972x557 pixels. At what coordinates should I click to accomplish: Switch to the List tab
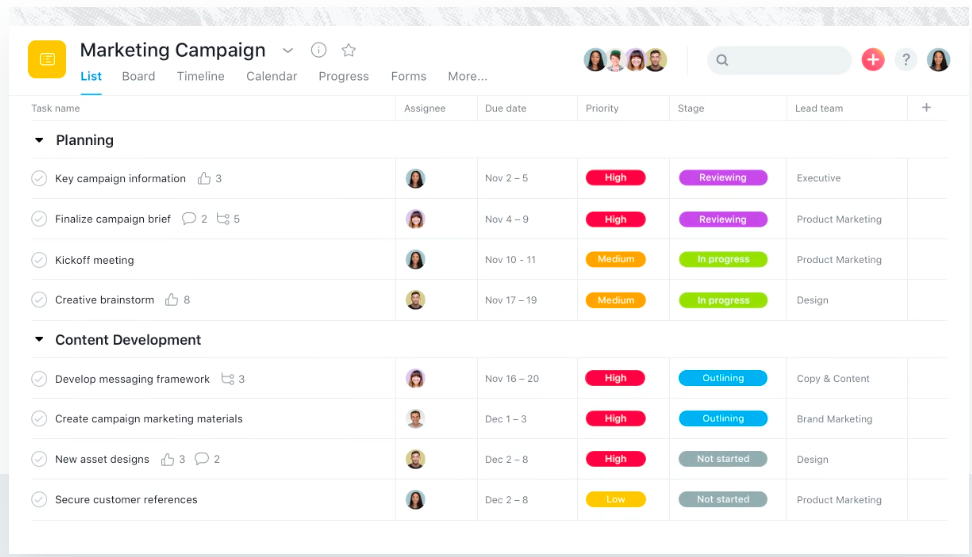pos(91,76)
